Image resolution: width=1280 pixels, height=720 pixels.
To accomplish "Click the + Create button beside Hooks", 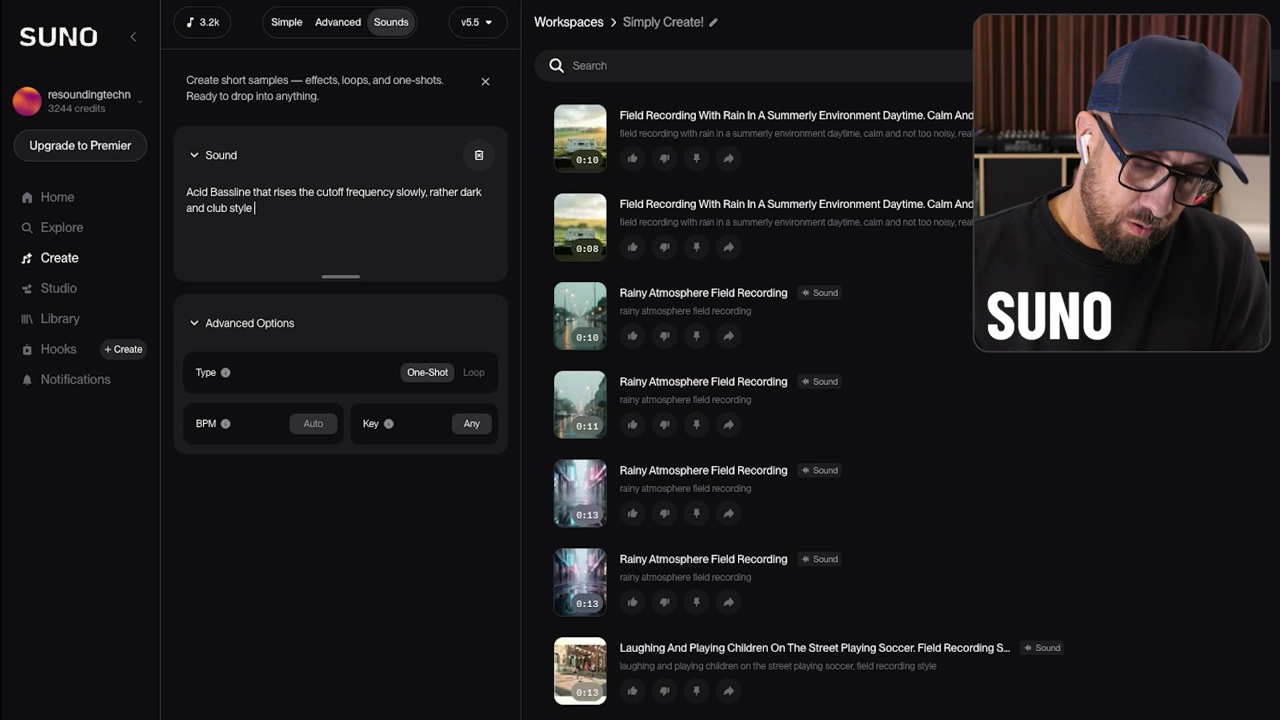I will pyautogui.click(x=124, y=349).
